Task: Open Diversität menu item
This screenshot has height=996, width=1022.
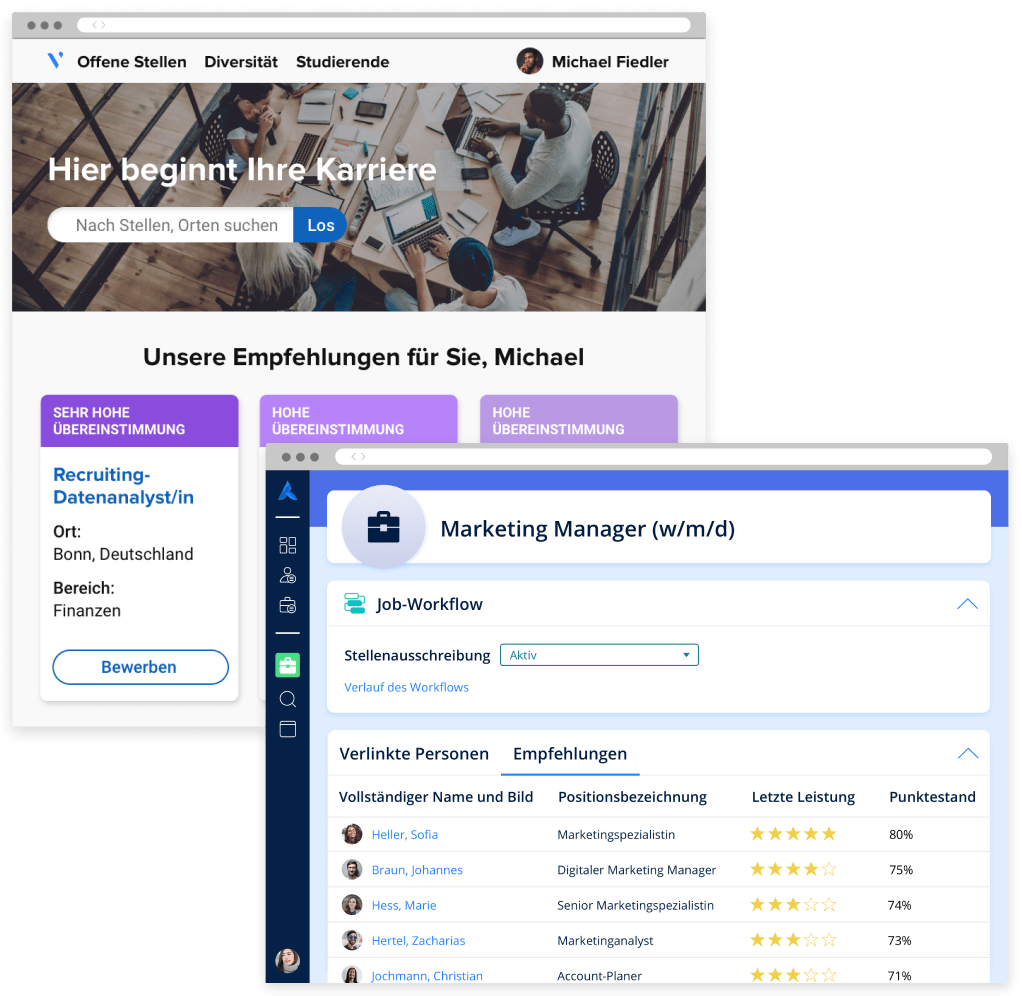Action: (x=241, y=62)
